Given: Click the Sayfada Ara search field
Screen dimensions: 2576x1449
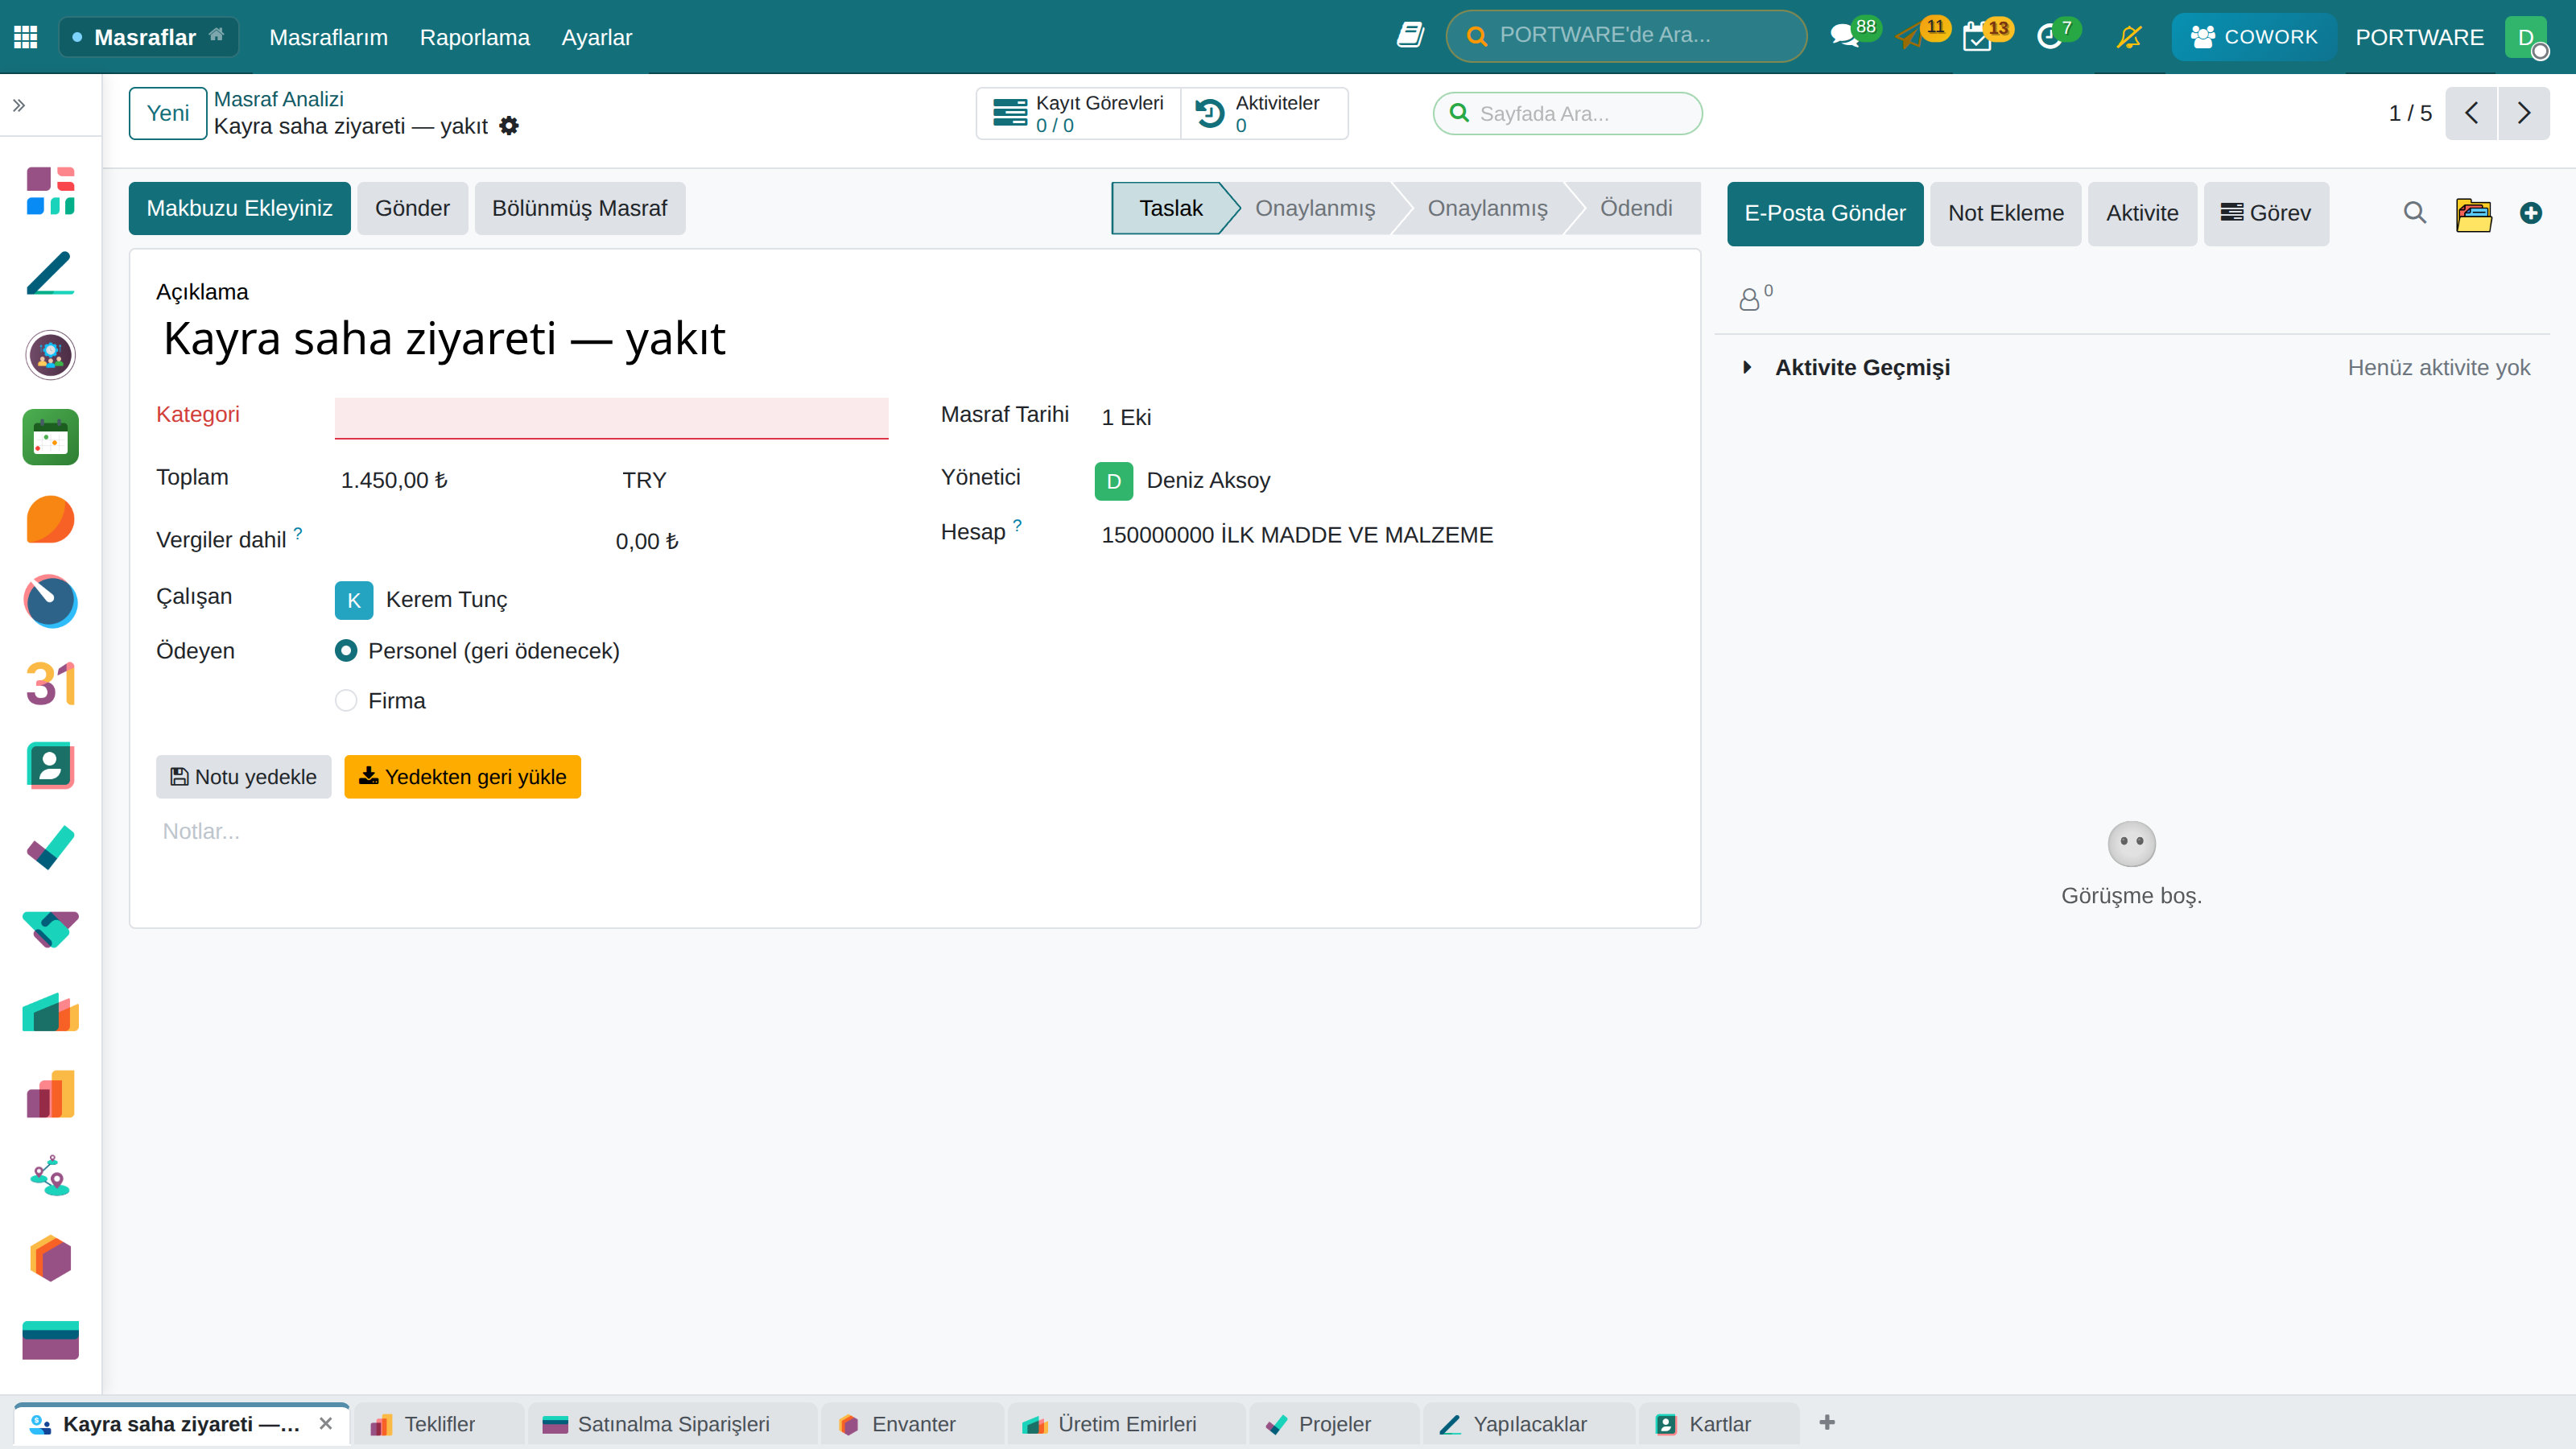Looking at the screenshot, I should pyautogui.click(x=1567, y=113).
